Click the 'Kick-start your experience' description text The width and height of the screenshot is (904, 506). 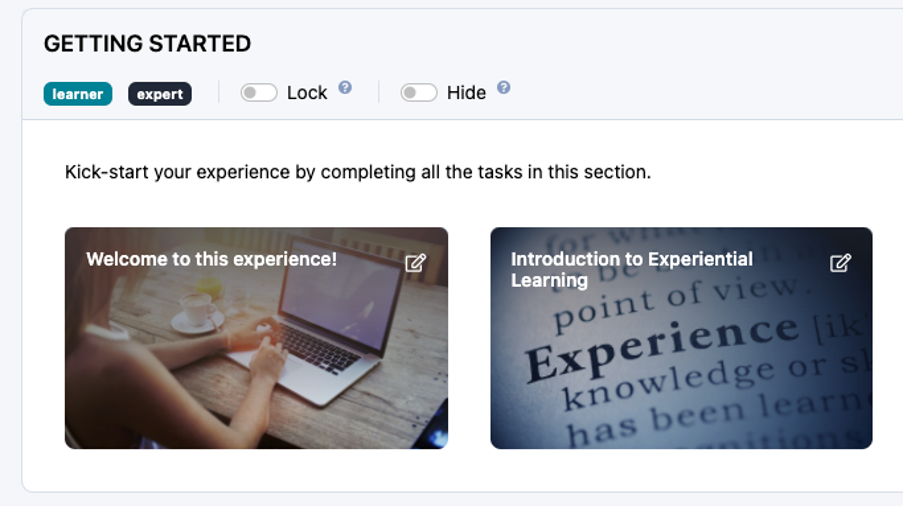coord(357,172)
